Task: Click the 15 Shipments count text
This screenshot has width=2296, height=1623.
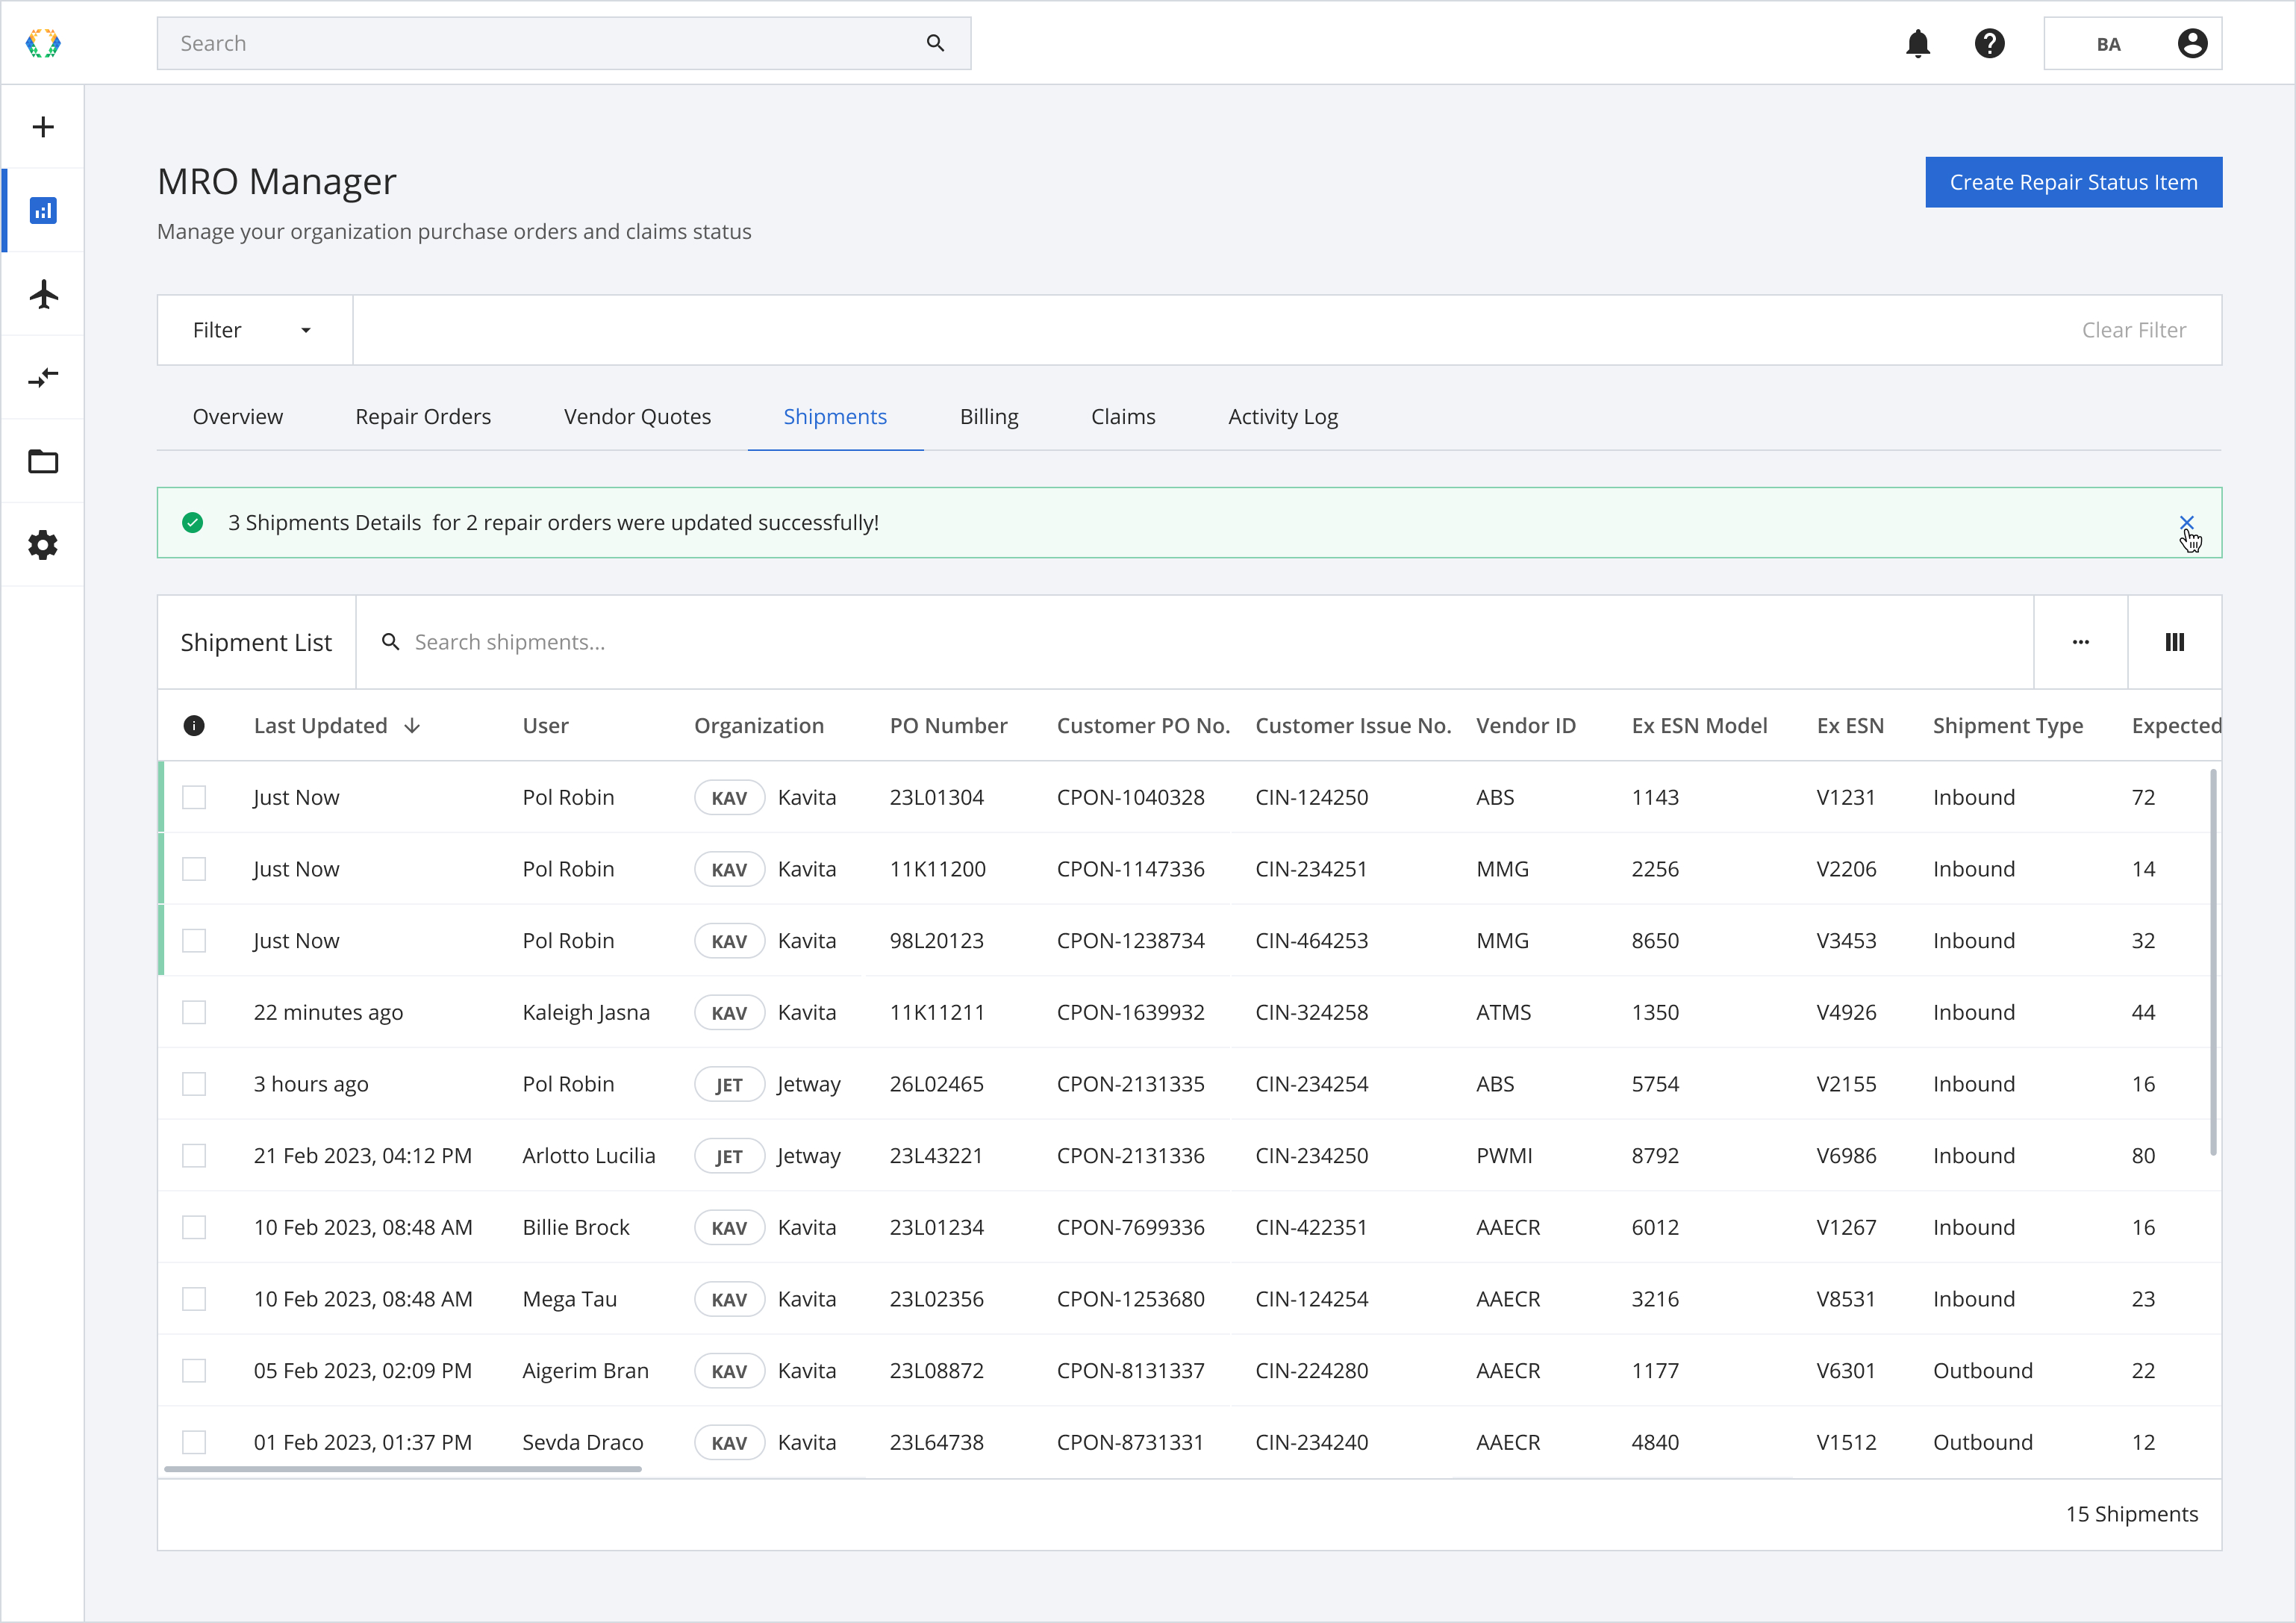Action: click(2131, 1514)
